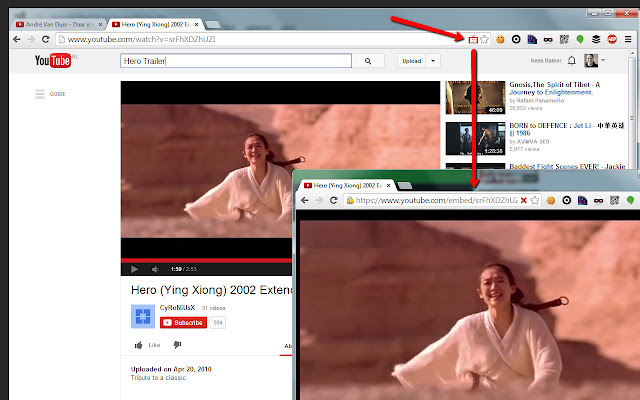
Task: Mute the video with the speaker icon
Action: (x=155, y=269)
